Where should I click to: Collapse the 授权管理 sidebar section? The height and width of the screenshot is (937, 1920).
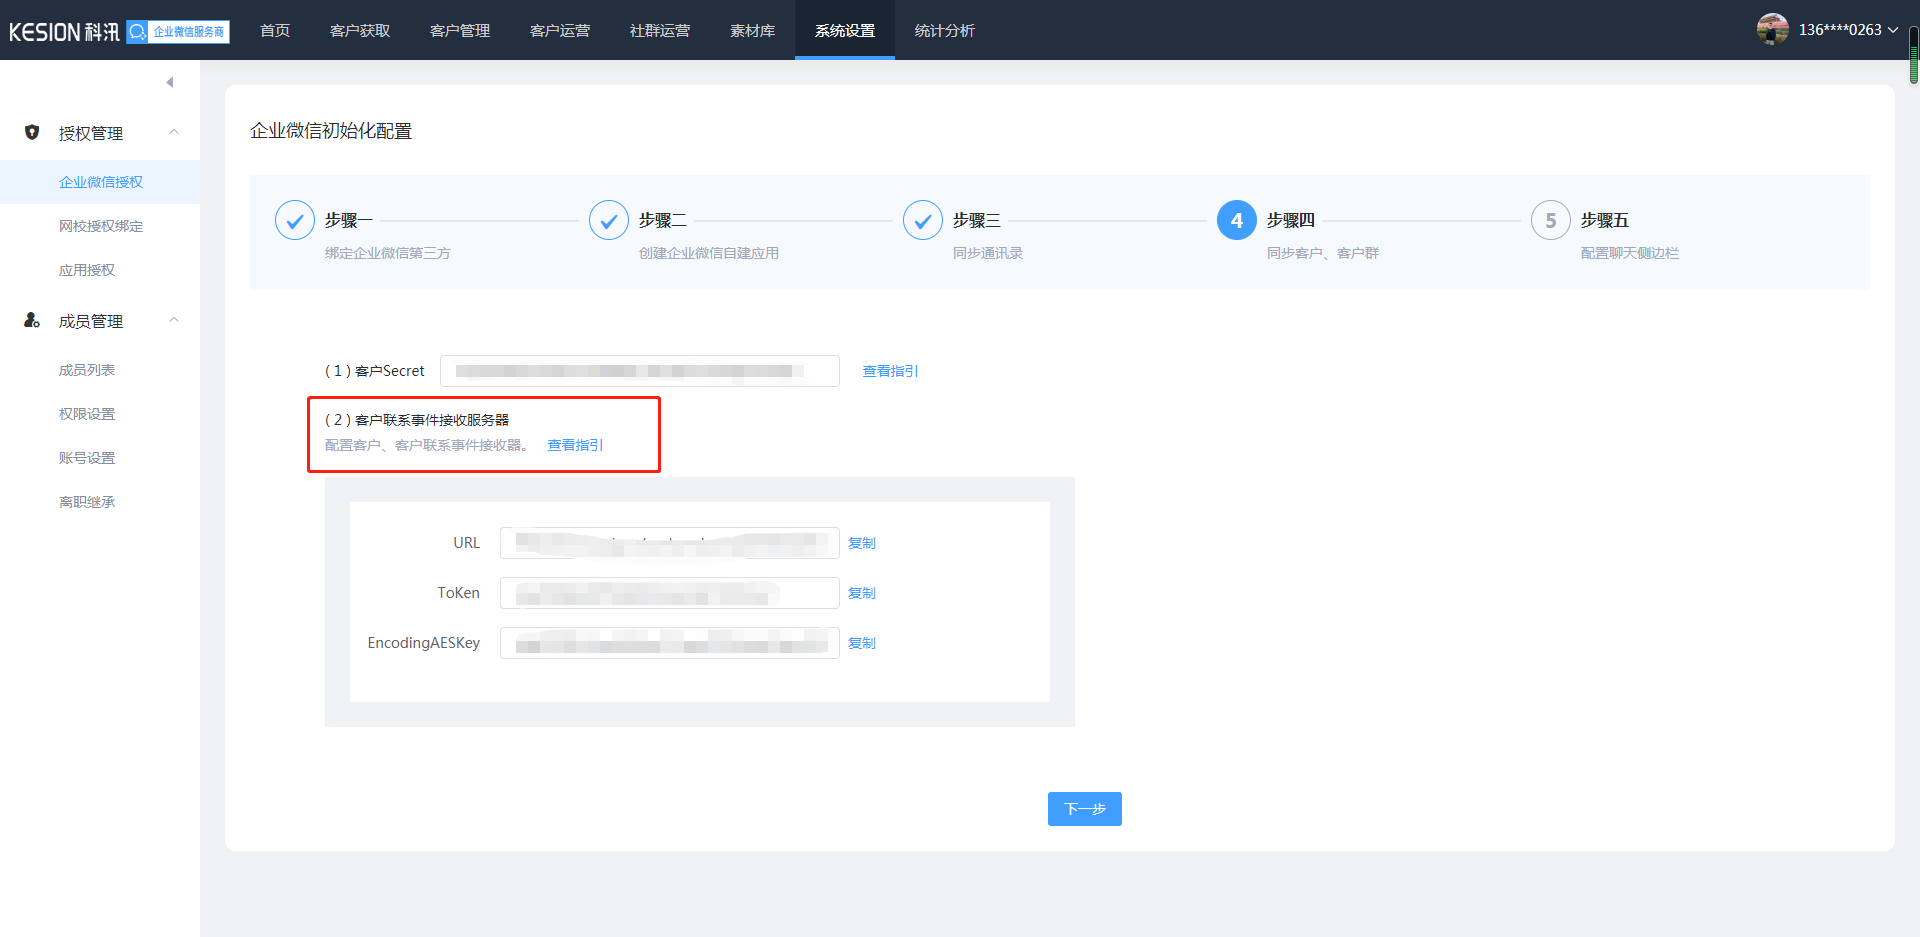coord(174,132)
